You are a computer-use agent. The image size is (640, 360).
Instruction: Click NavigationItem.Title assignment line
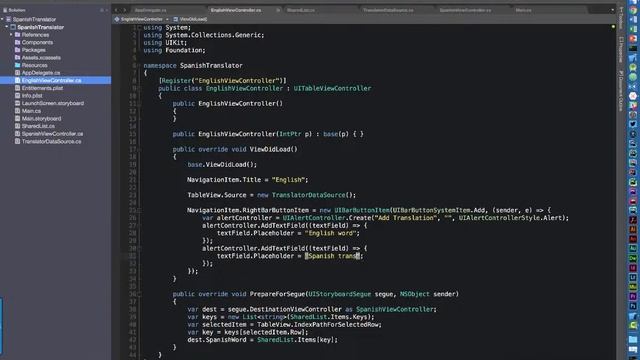(x=248, y=180)
